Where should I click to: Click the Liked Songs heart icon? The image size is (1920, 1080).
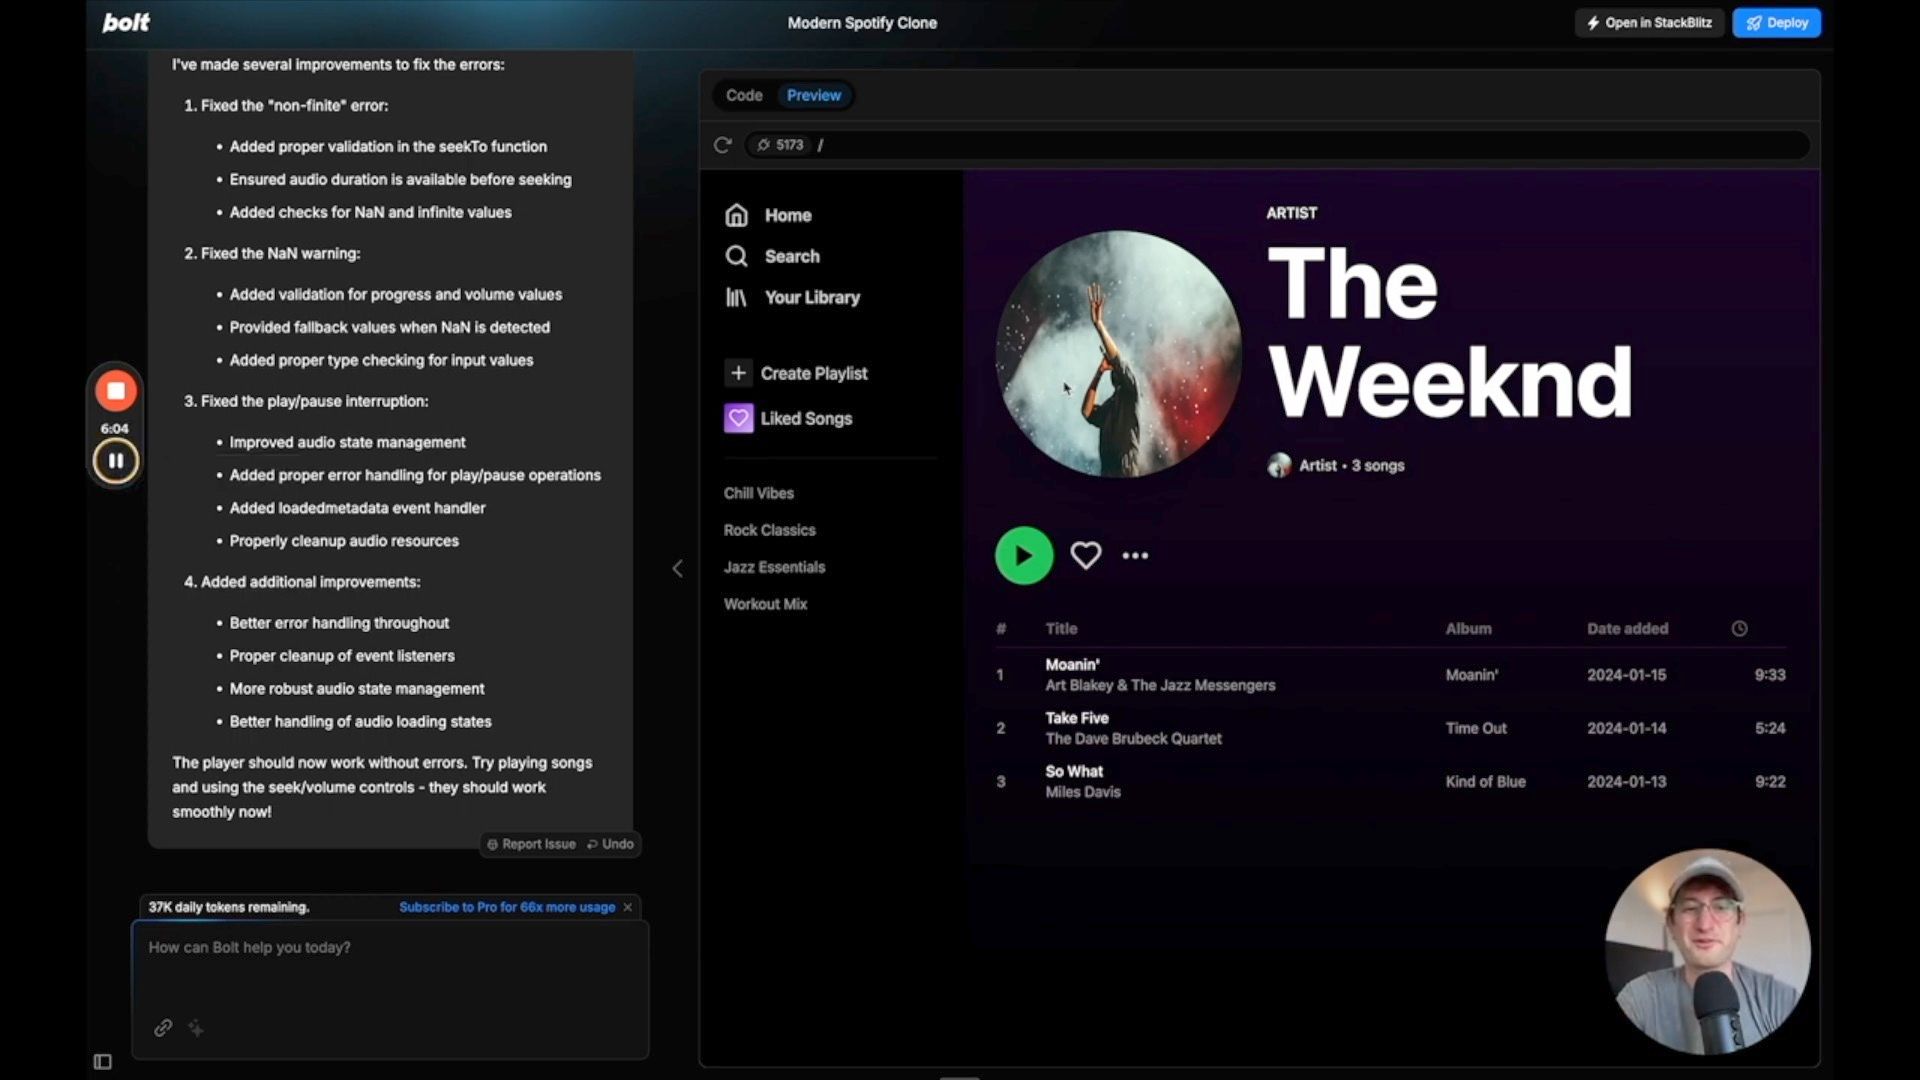pos(739,418)
